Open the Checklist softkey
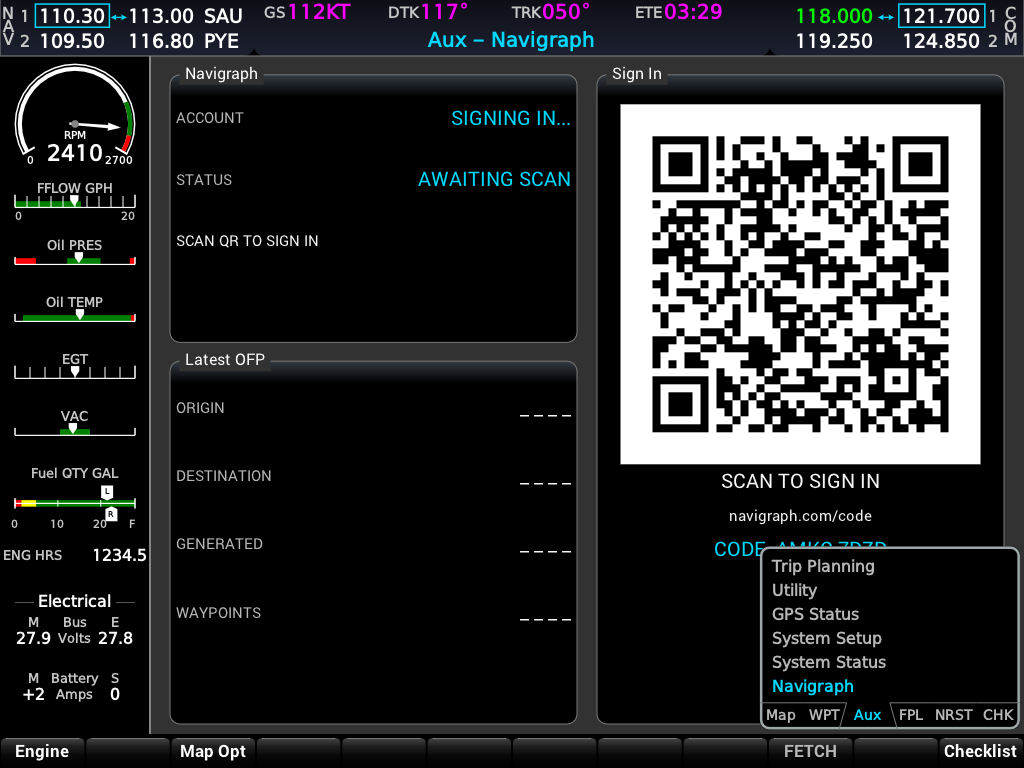1024x768 pixels. click(x=980, y=752)
